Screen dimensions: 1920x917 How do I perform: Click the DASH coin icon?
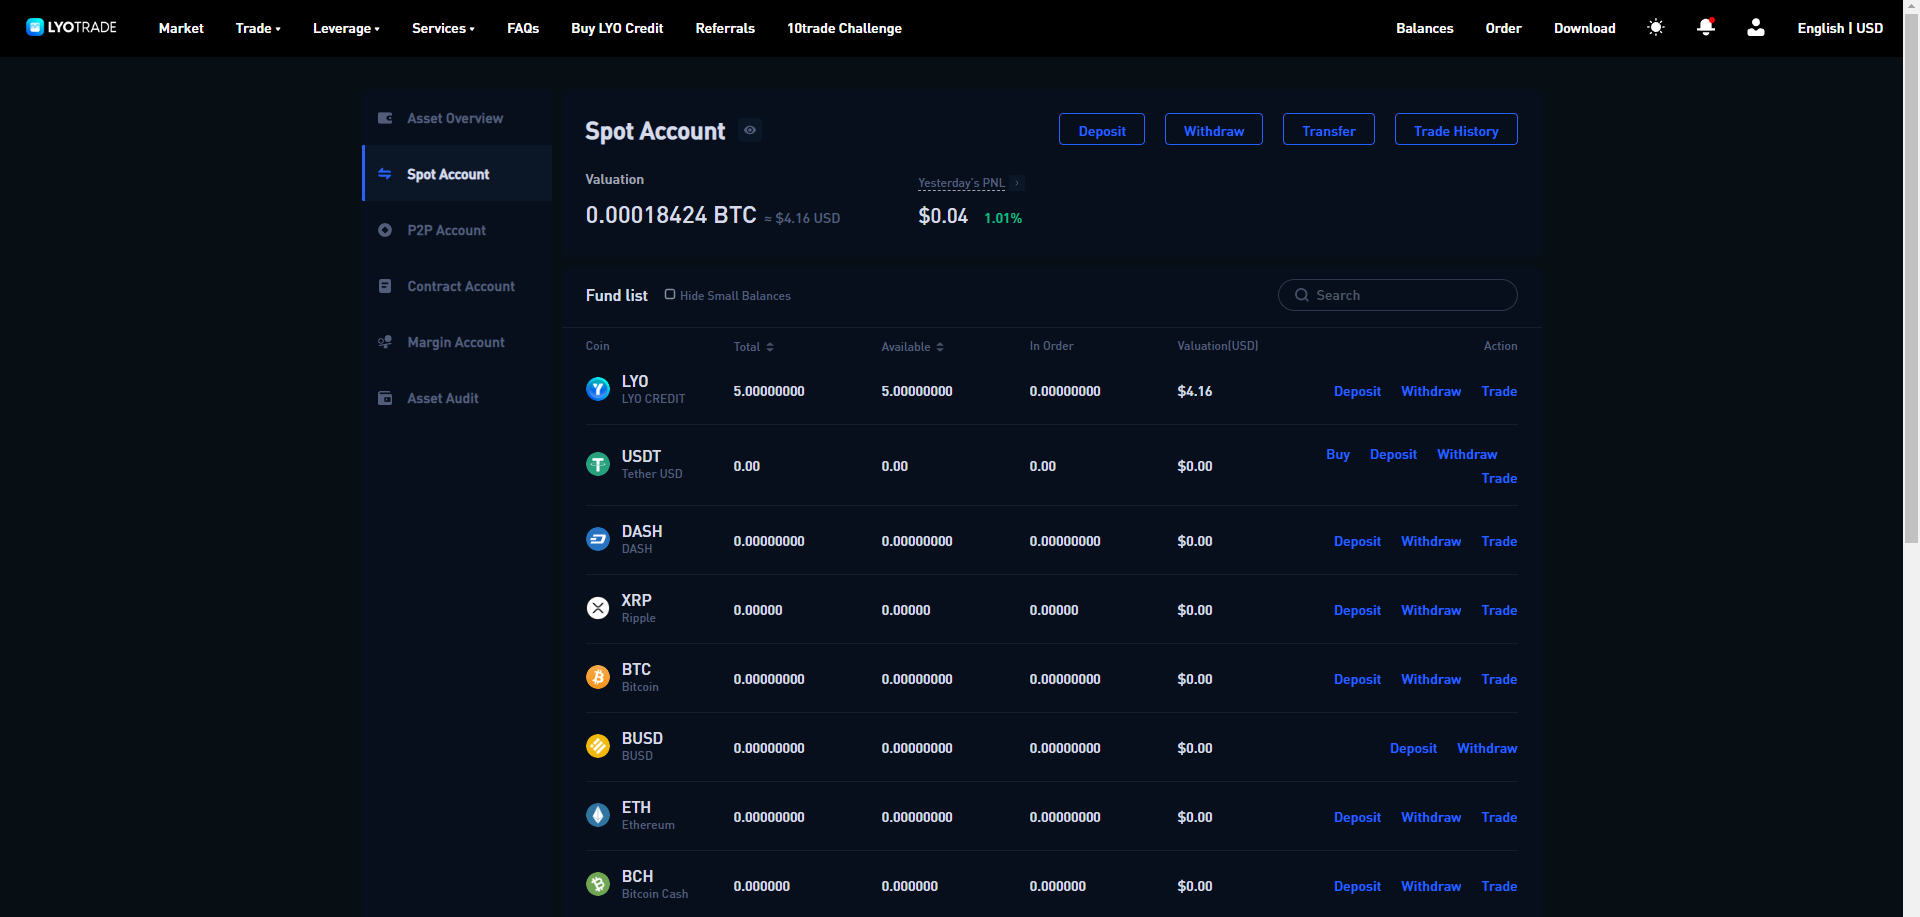[x=598, y=539]
